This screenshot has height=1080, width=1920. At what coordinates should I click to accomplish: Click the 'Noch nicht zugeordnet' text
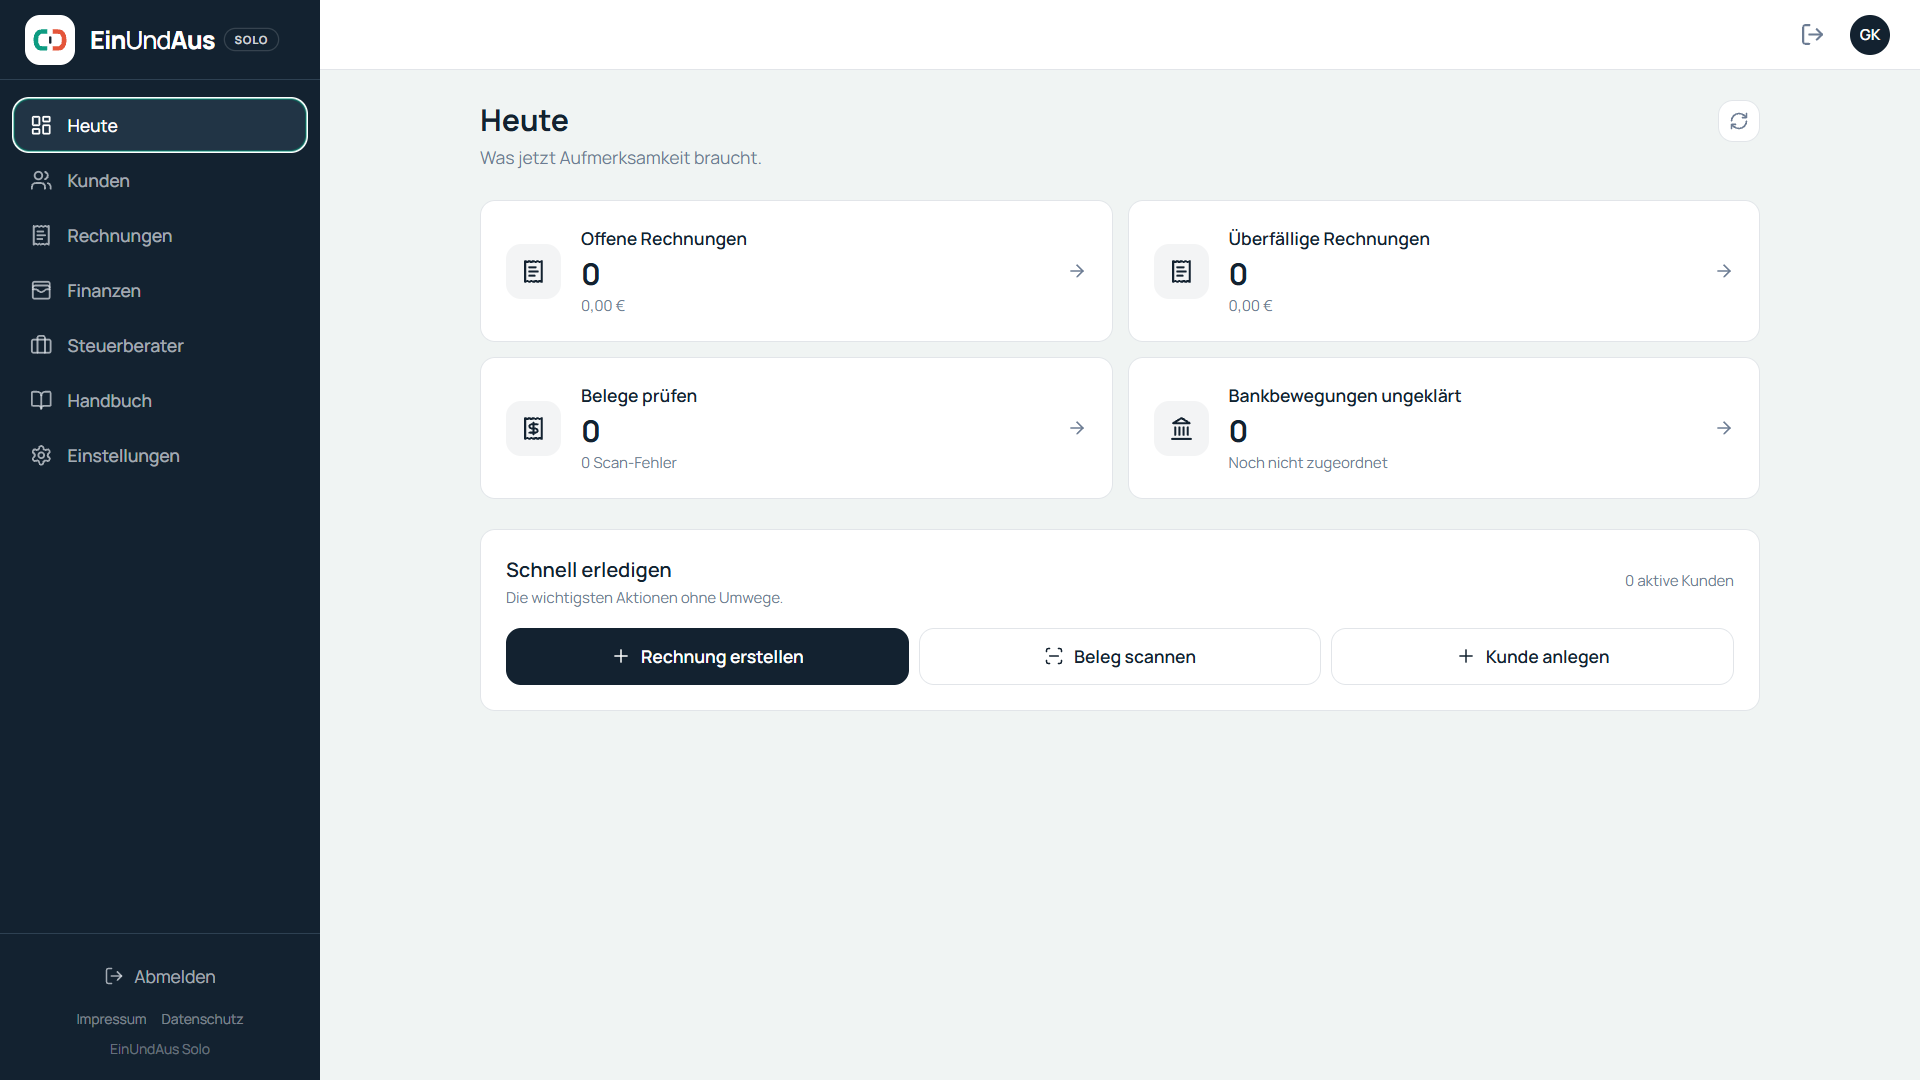tap(1307, 462)
